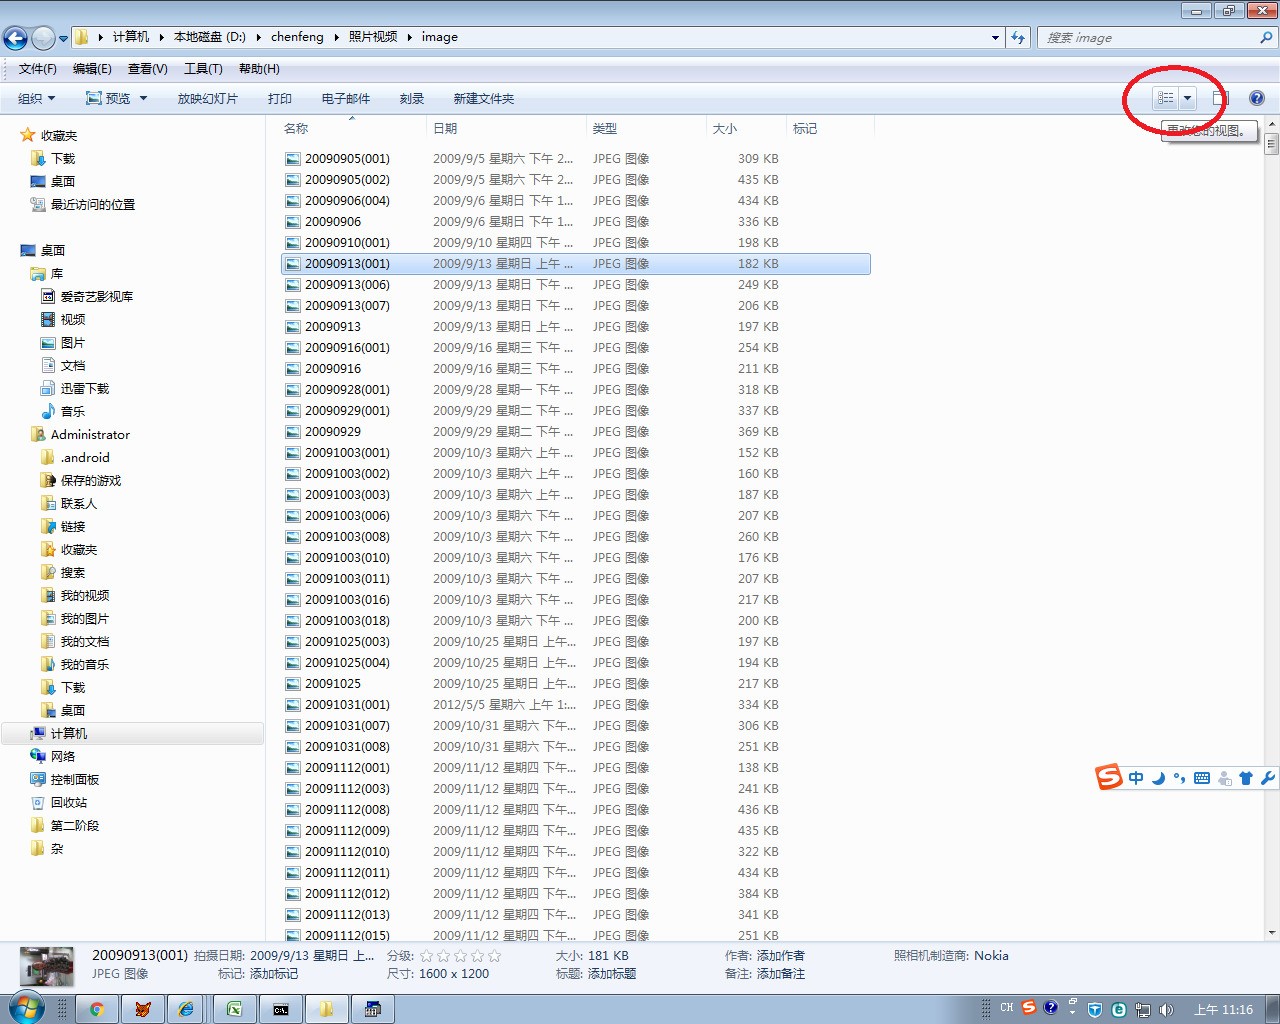1280x1024 pixels.
Task: Expand the breadcrumb arrow after 照片视频
Action: coord(409,37)
